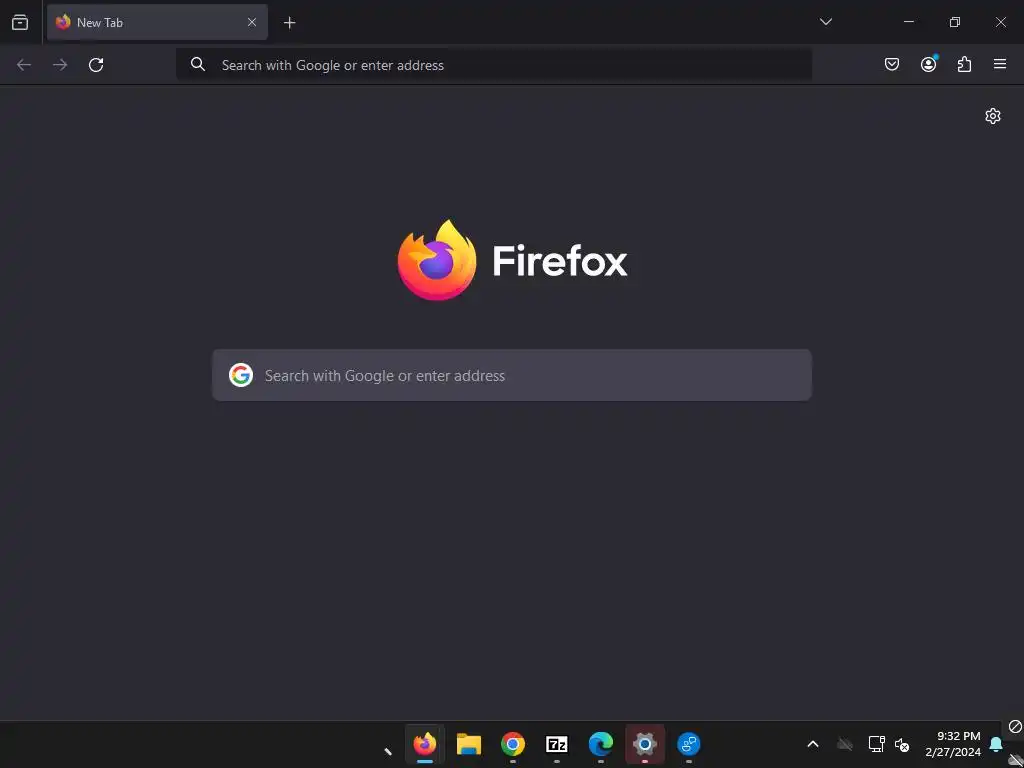
Task: Close the New Tab tab
Action: (251, 22)
